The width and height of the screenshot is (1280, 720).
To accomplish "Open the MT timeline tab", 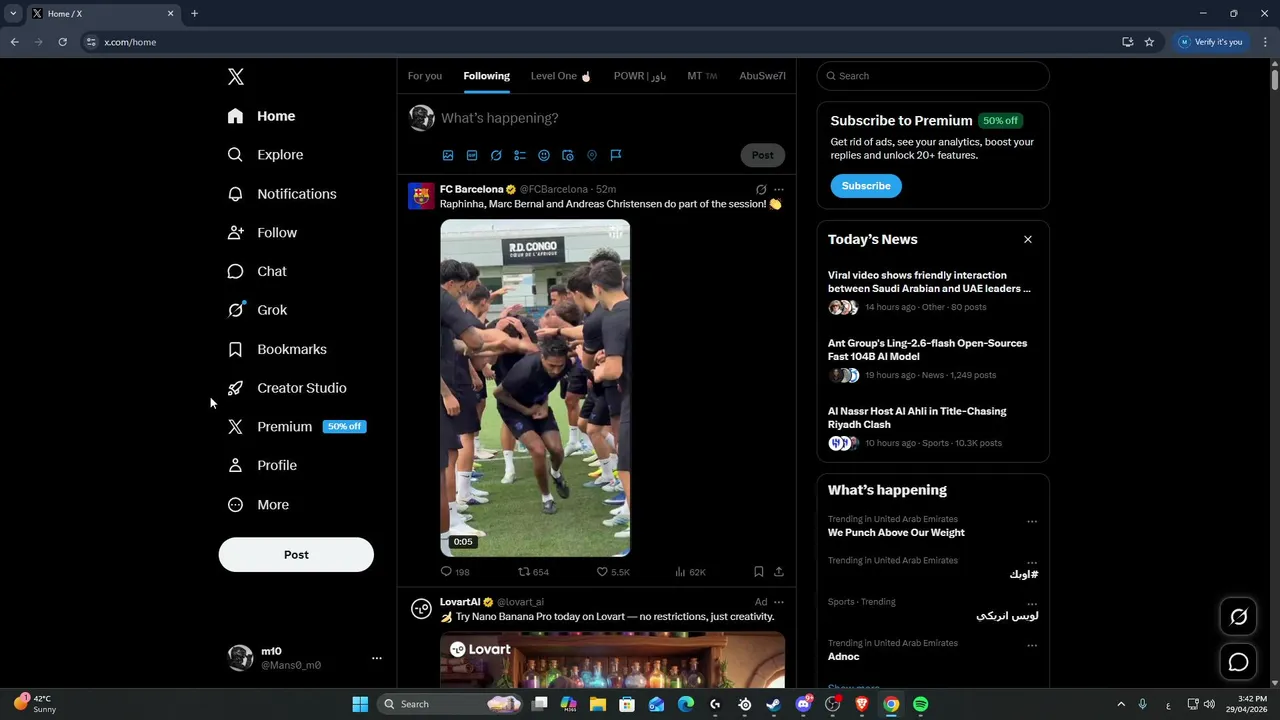I will pos(702,76).
